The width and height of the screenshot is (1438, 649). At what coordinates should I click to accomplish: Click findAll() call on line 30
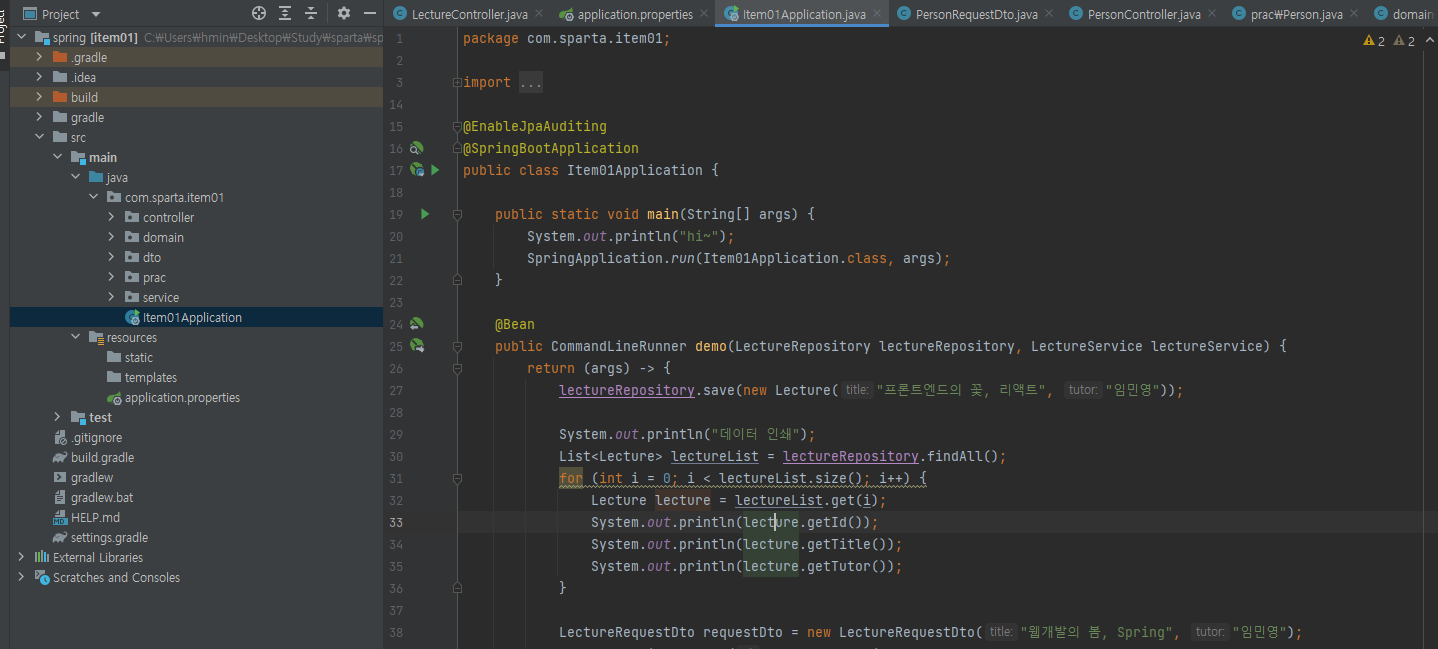pos(963,456)
